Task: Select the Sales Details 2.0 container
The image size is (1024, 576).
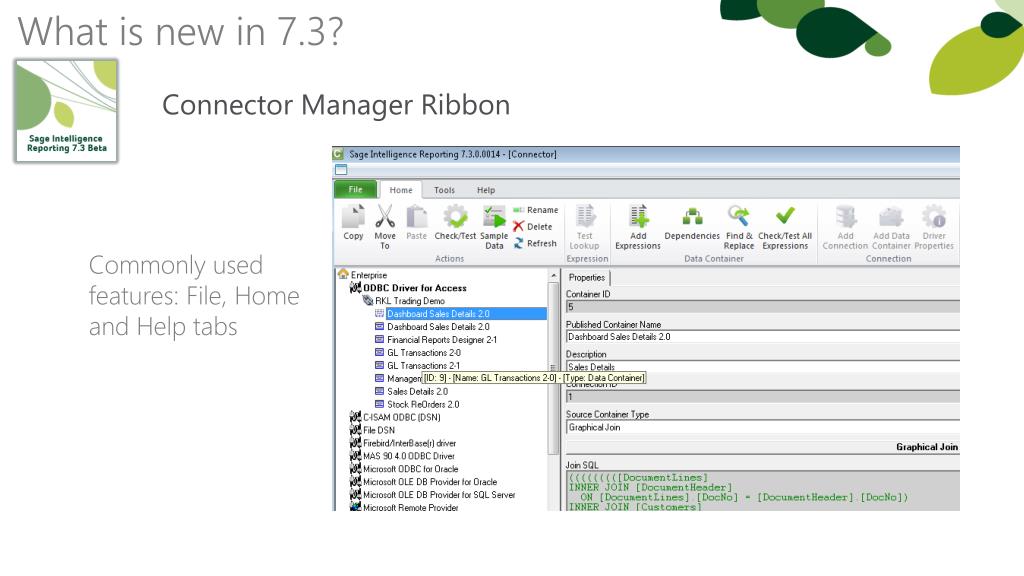Action: [x=417, y=392]
